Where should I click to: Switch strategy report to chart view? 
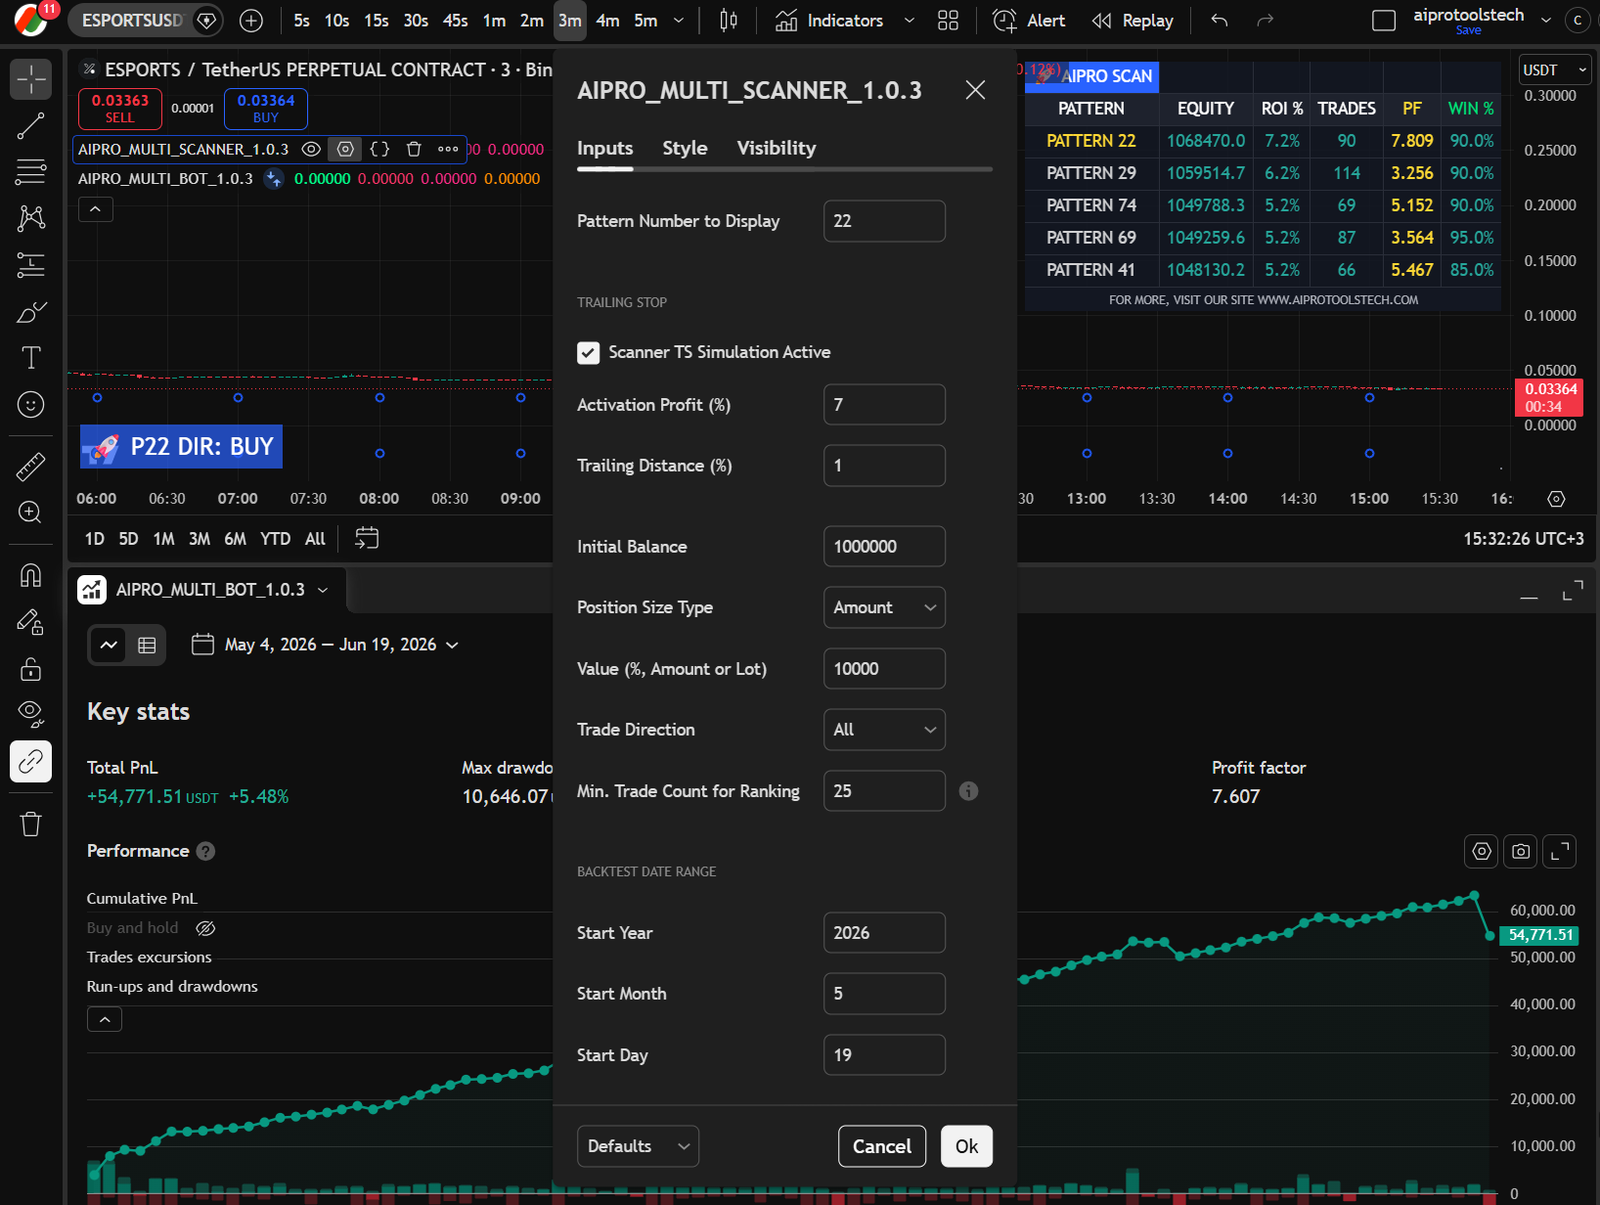tap(109, 645)
